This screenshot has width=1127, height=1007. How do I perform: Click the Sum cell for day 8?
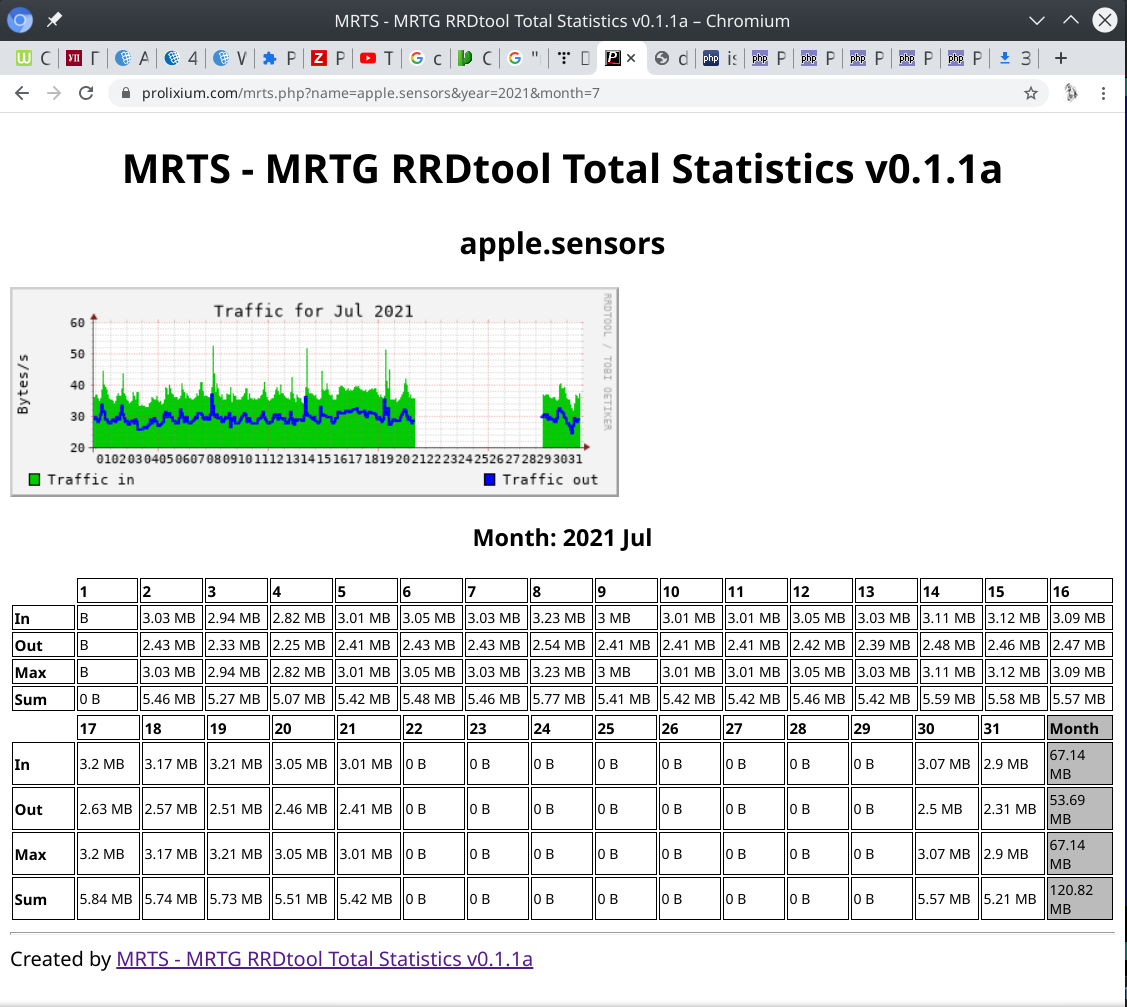click(x=562, y=699)
